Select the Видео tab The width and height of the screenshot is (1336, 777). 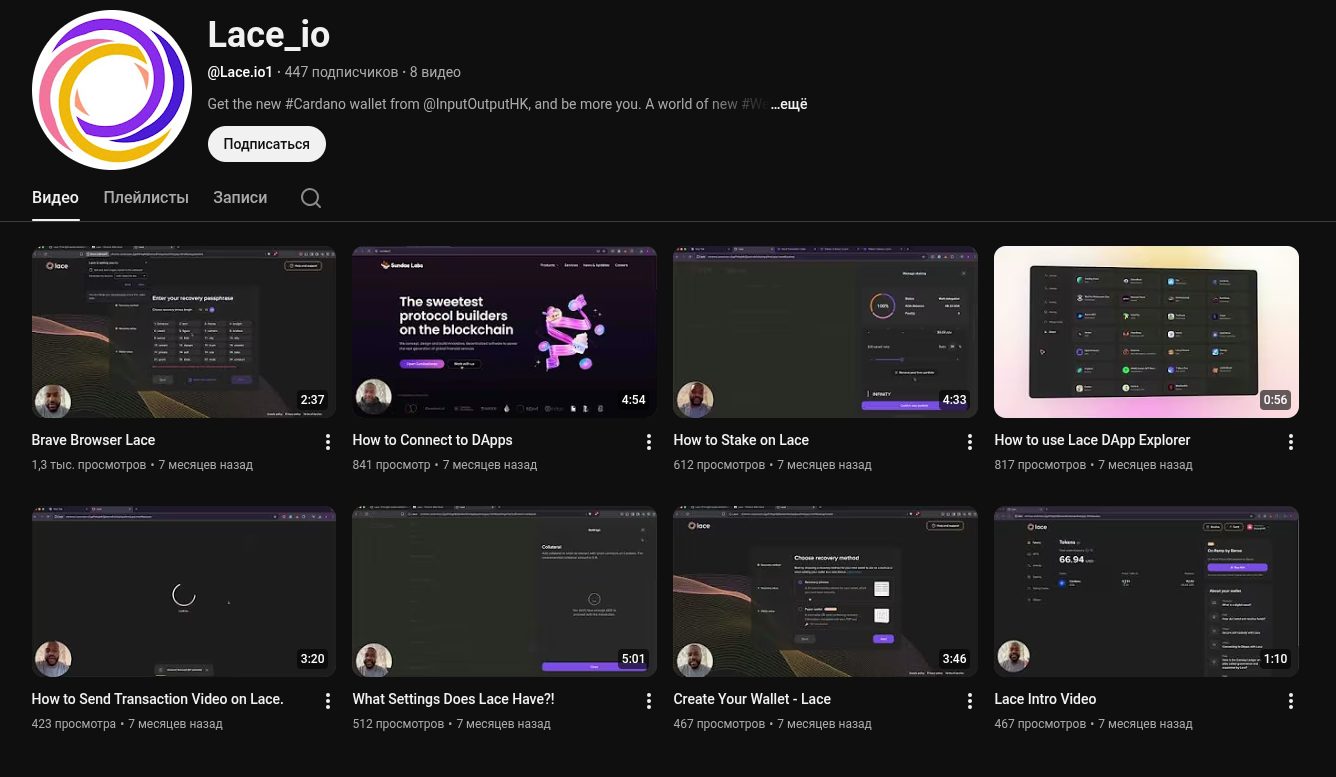pos(55,198)
